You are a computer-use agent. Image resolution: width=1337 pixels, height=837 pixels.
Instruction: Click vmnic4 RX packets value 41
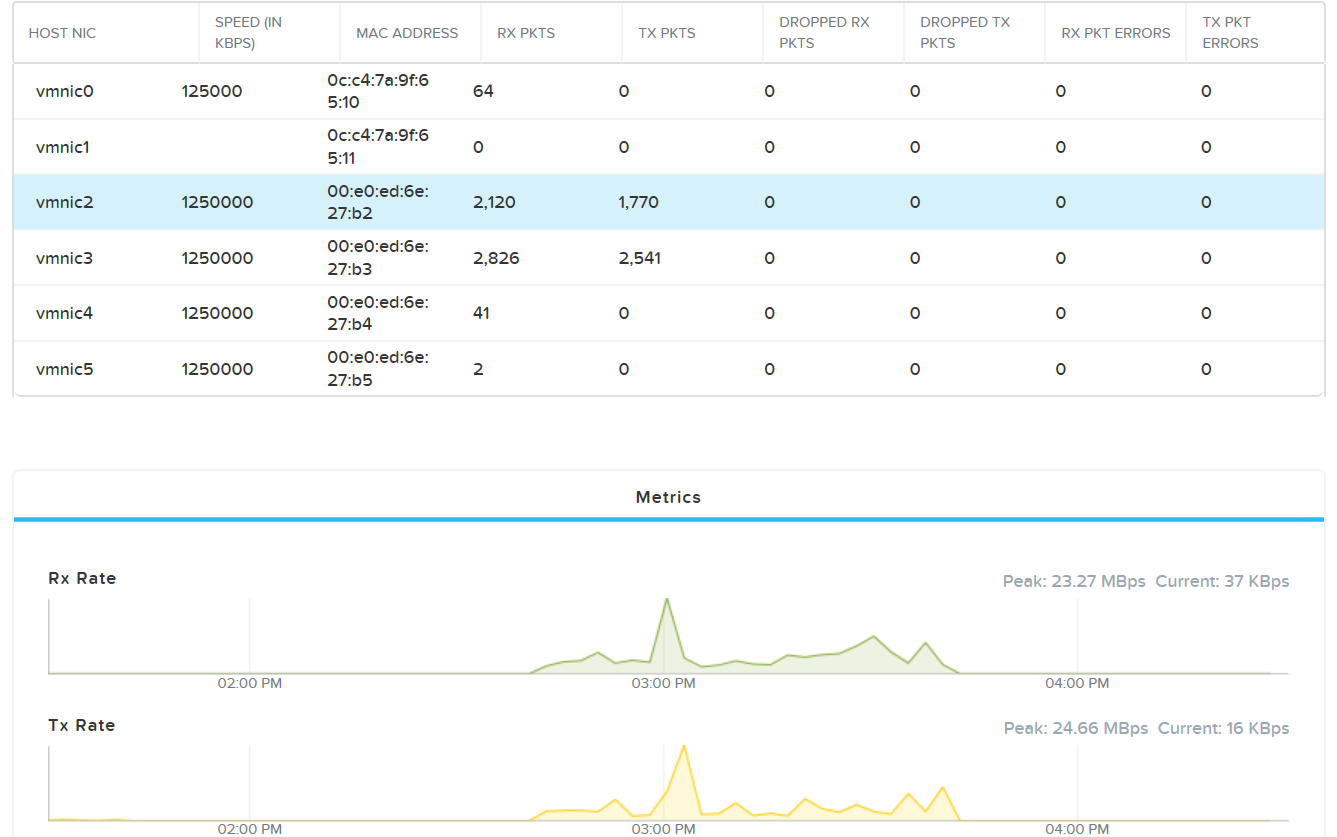tap(482, 313)
